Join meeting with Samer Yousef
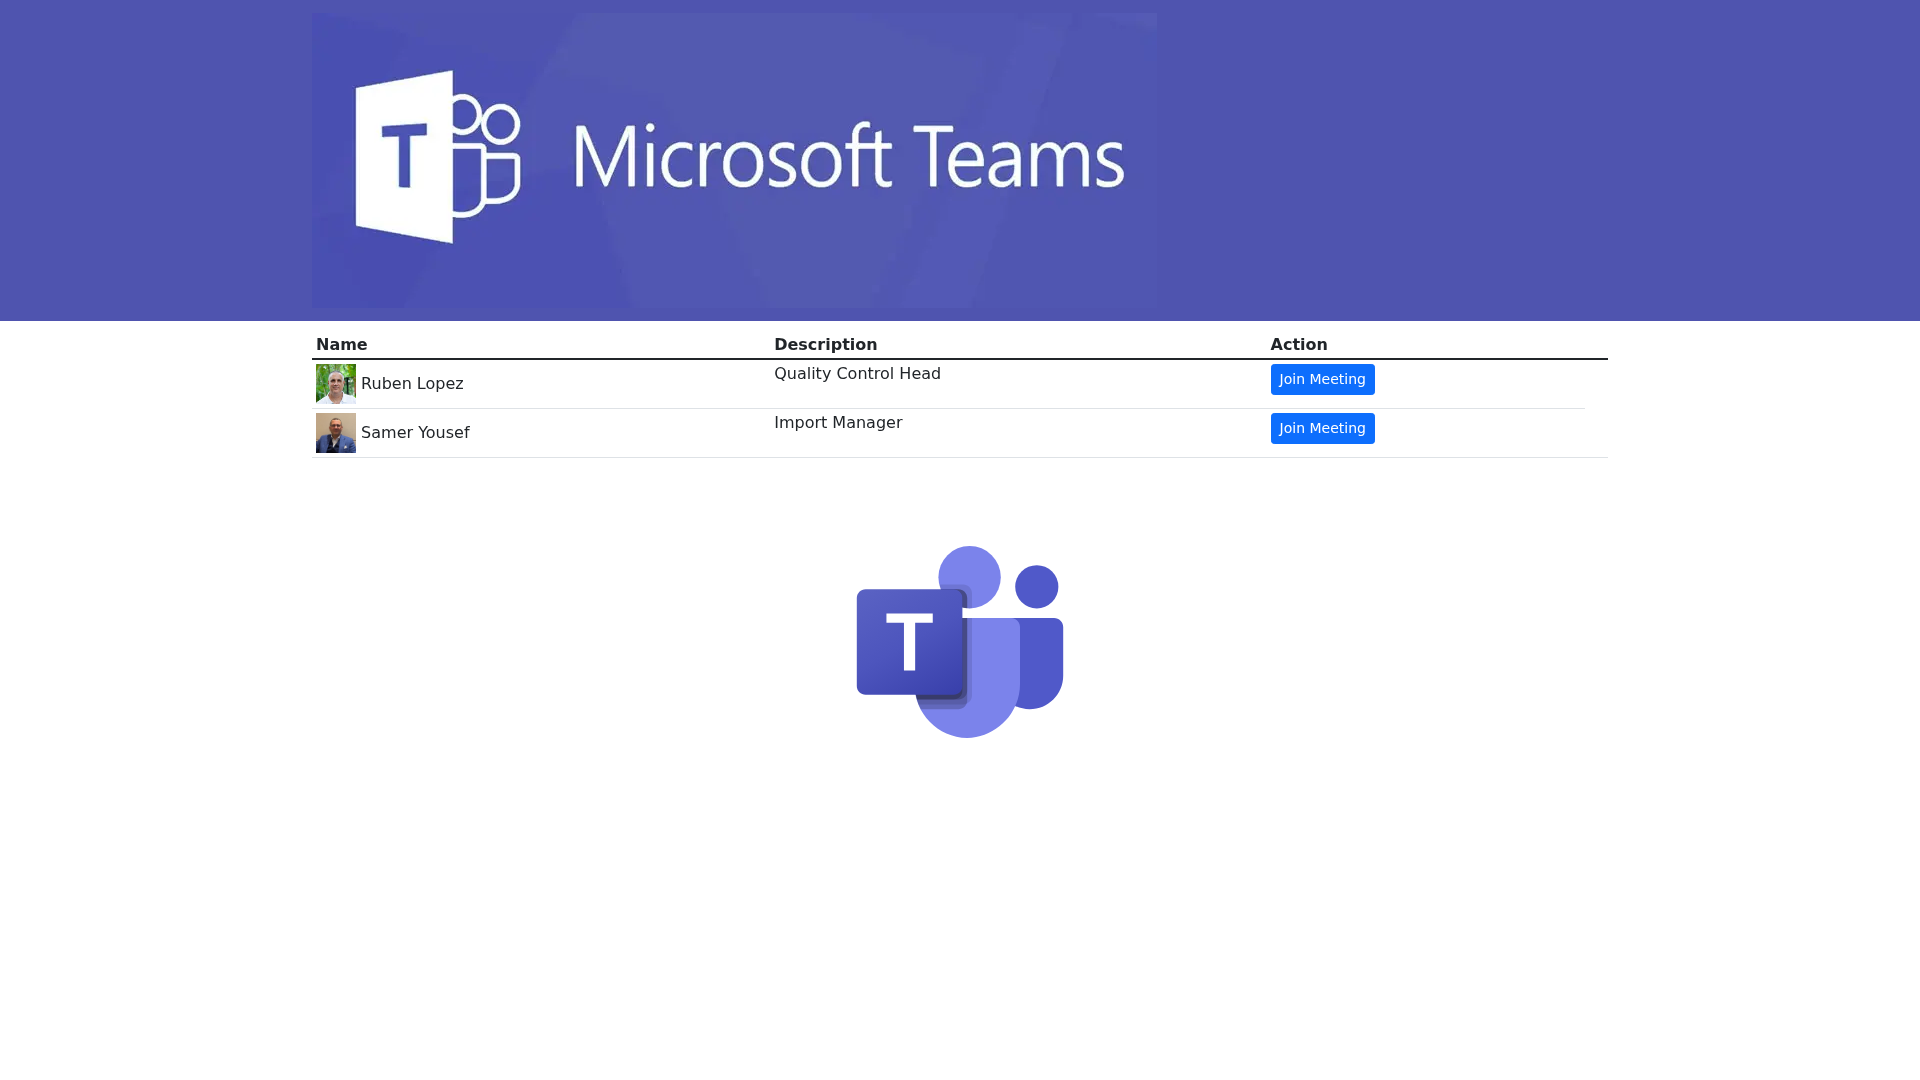The height and width of the screenshot is (1080, 1920). point(1322,428)
